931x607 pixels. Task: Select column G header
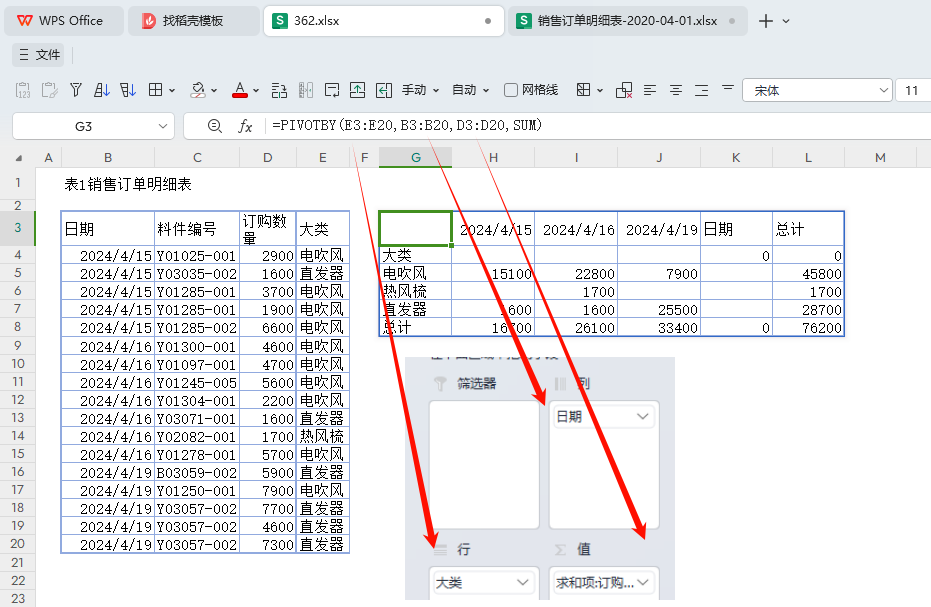coord(416,158)
